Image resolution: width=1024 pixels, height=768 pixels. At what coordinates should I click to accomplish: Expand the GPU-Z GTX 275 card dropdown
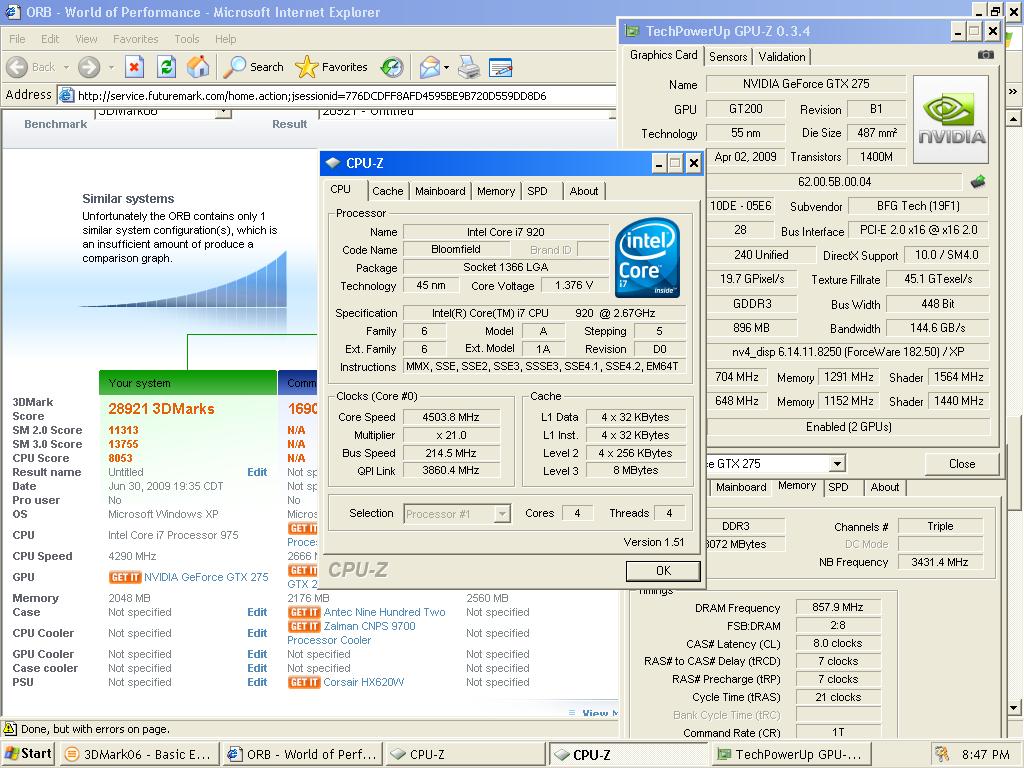point(837,464)
